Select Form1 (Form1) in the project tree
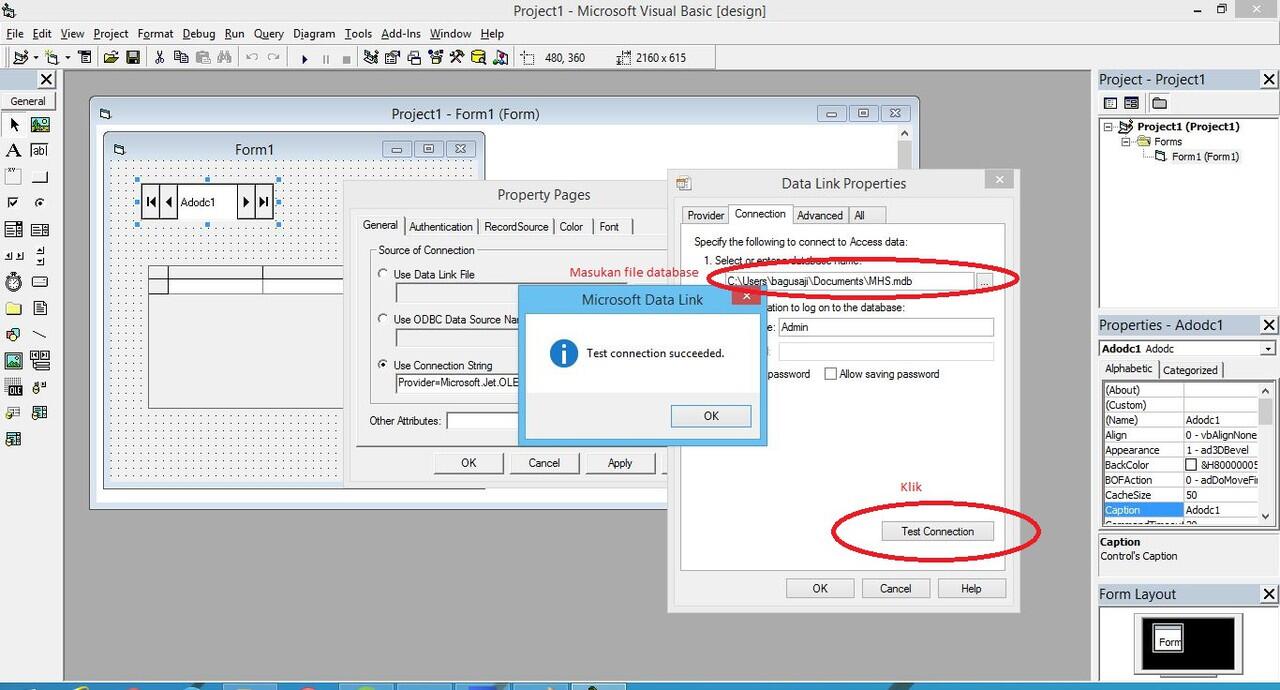The image size is (1280, 690). click(1205, 157)
